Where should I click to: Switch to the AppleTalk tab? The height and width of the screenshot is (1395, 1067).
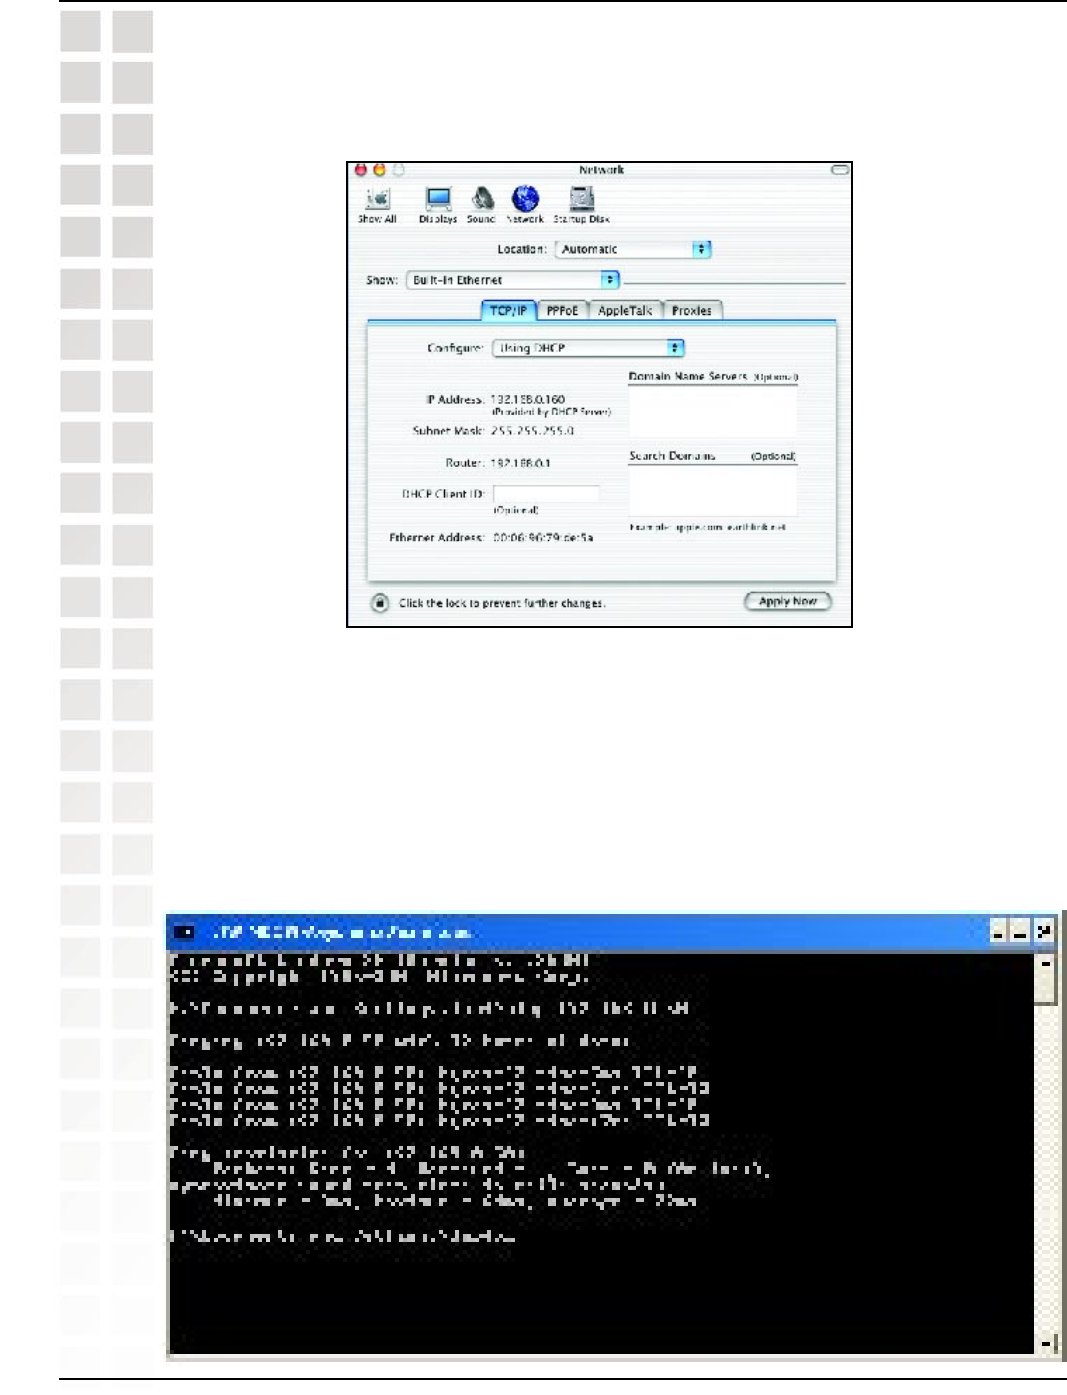coord(625,311)
